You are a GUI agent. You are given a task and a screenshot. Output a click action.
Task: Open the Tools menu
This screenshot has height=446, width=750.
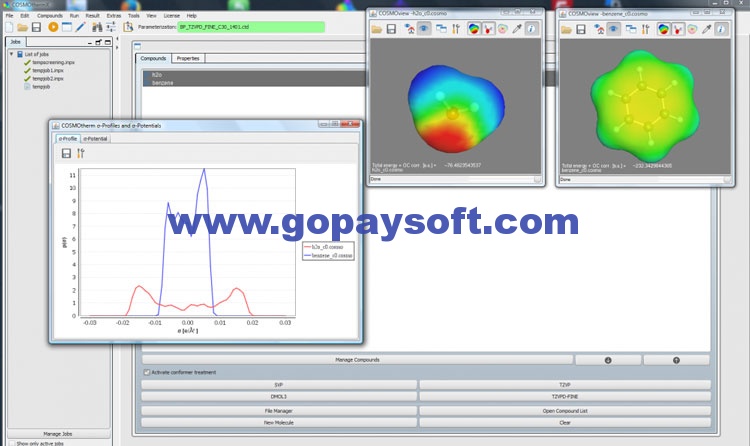tap(134, 16)
